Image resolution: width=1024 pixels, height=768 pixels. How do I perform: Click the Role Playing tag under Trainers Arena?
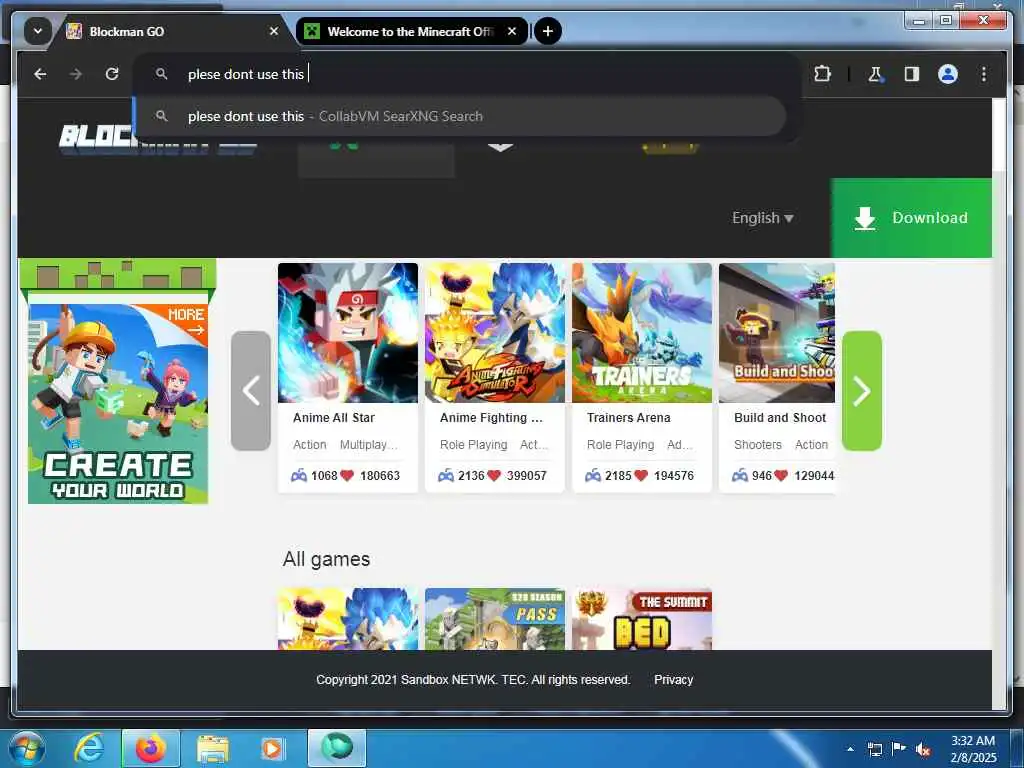click(620, 445)
